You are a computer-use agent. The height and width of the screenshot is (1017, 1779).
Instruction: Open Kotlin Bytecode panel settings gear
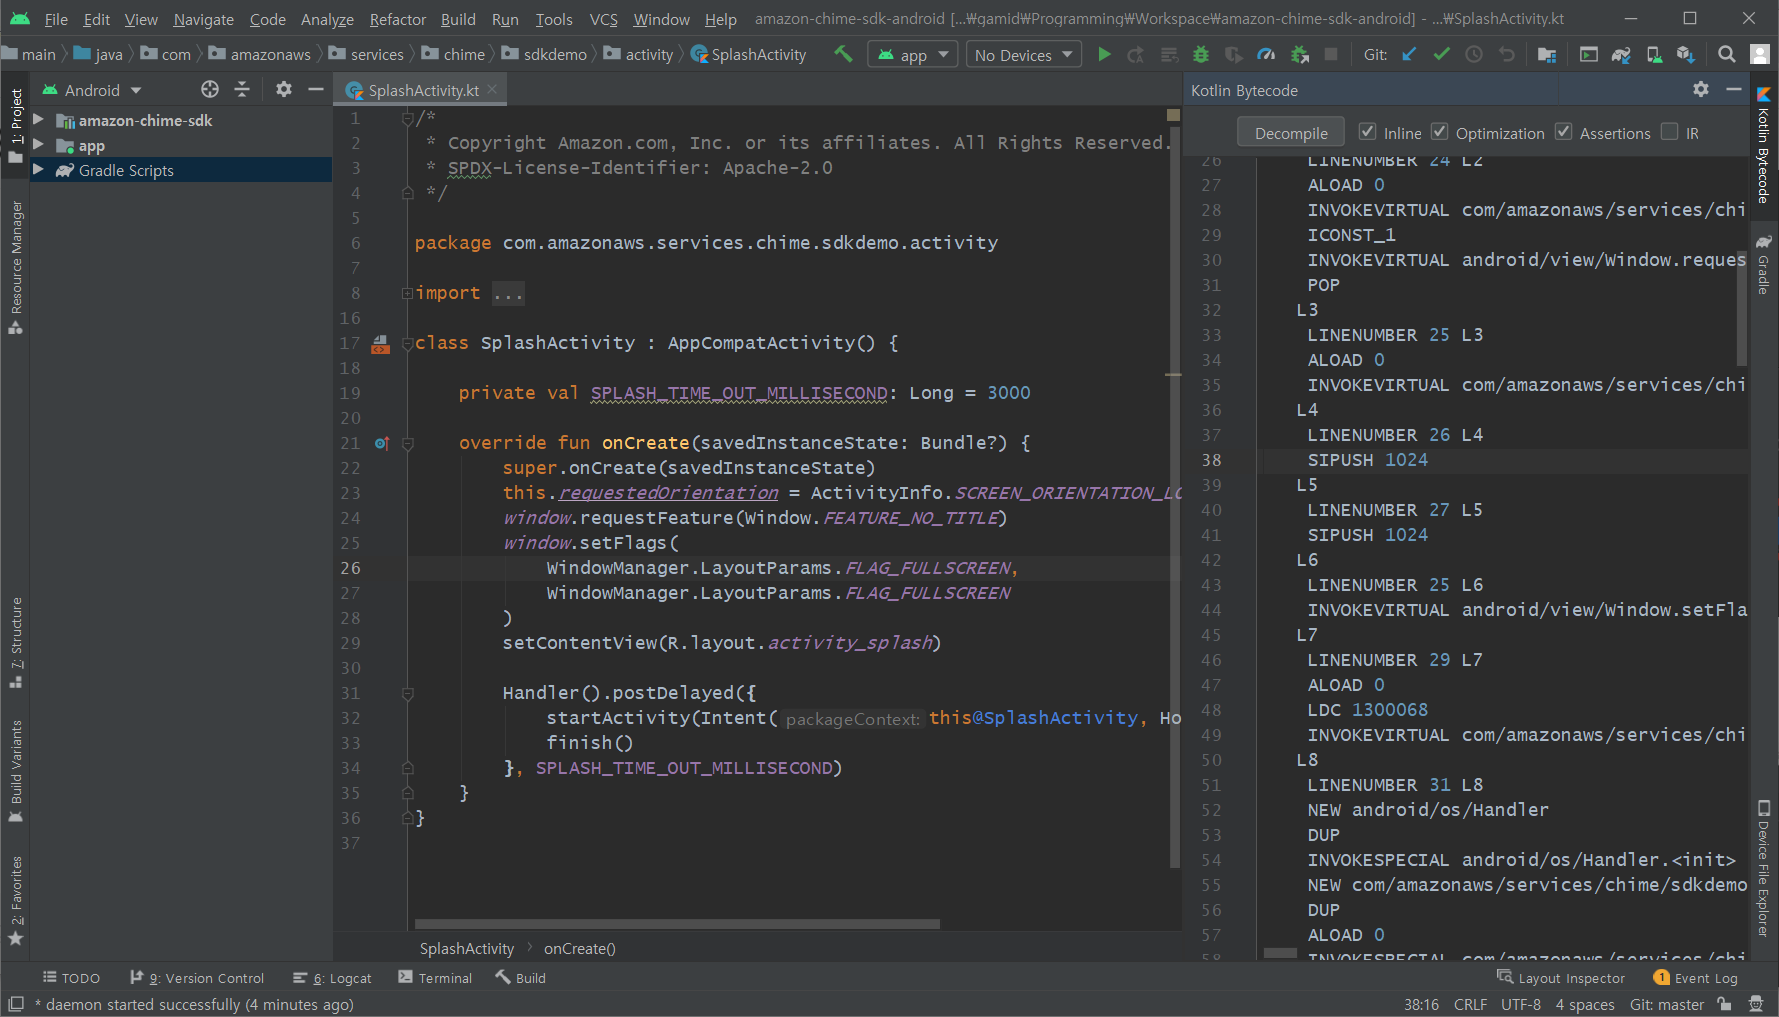tap(1701, 89)
